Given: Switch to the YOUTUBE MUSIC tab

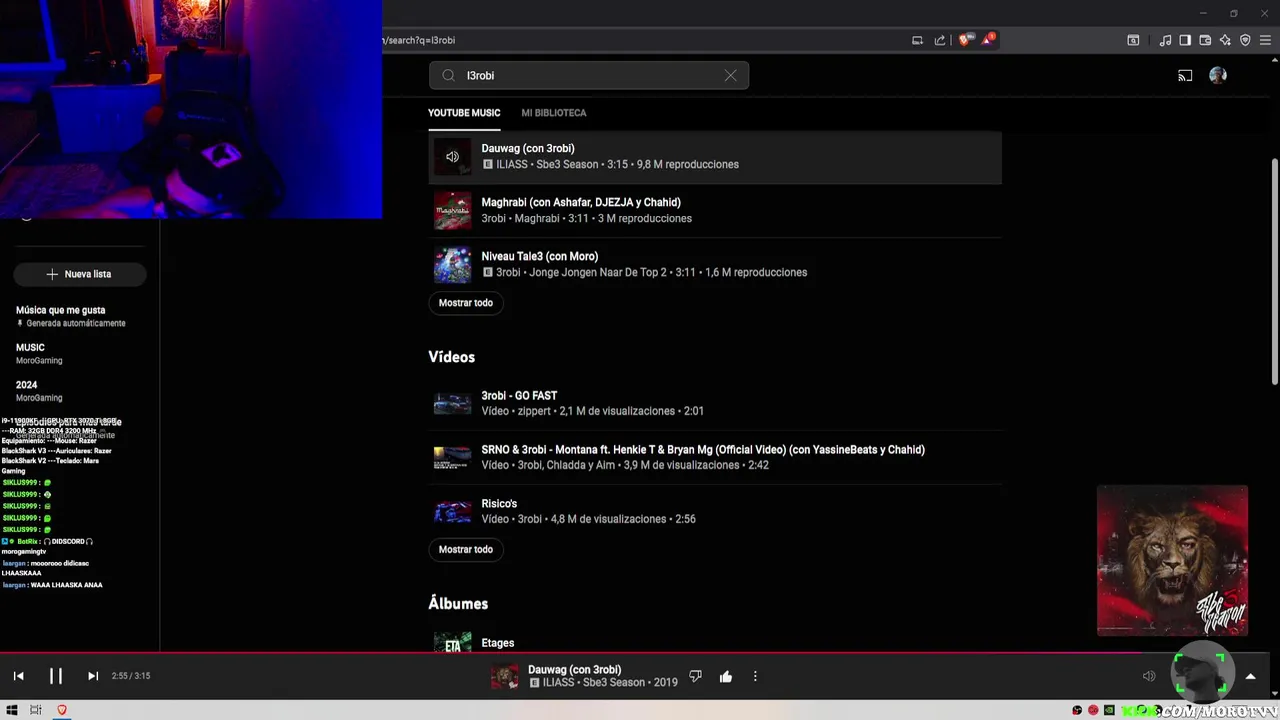Looking at the screenshot, I should 464,113.
